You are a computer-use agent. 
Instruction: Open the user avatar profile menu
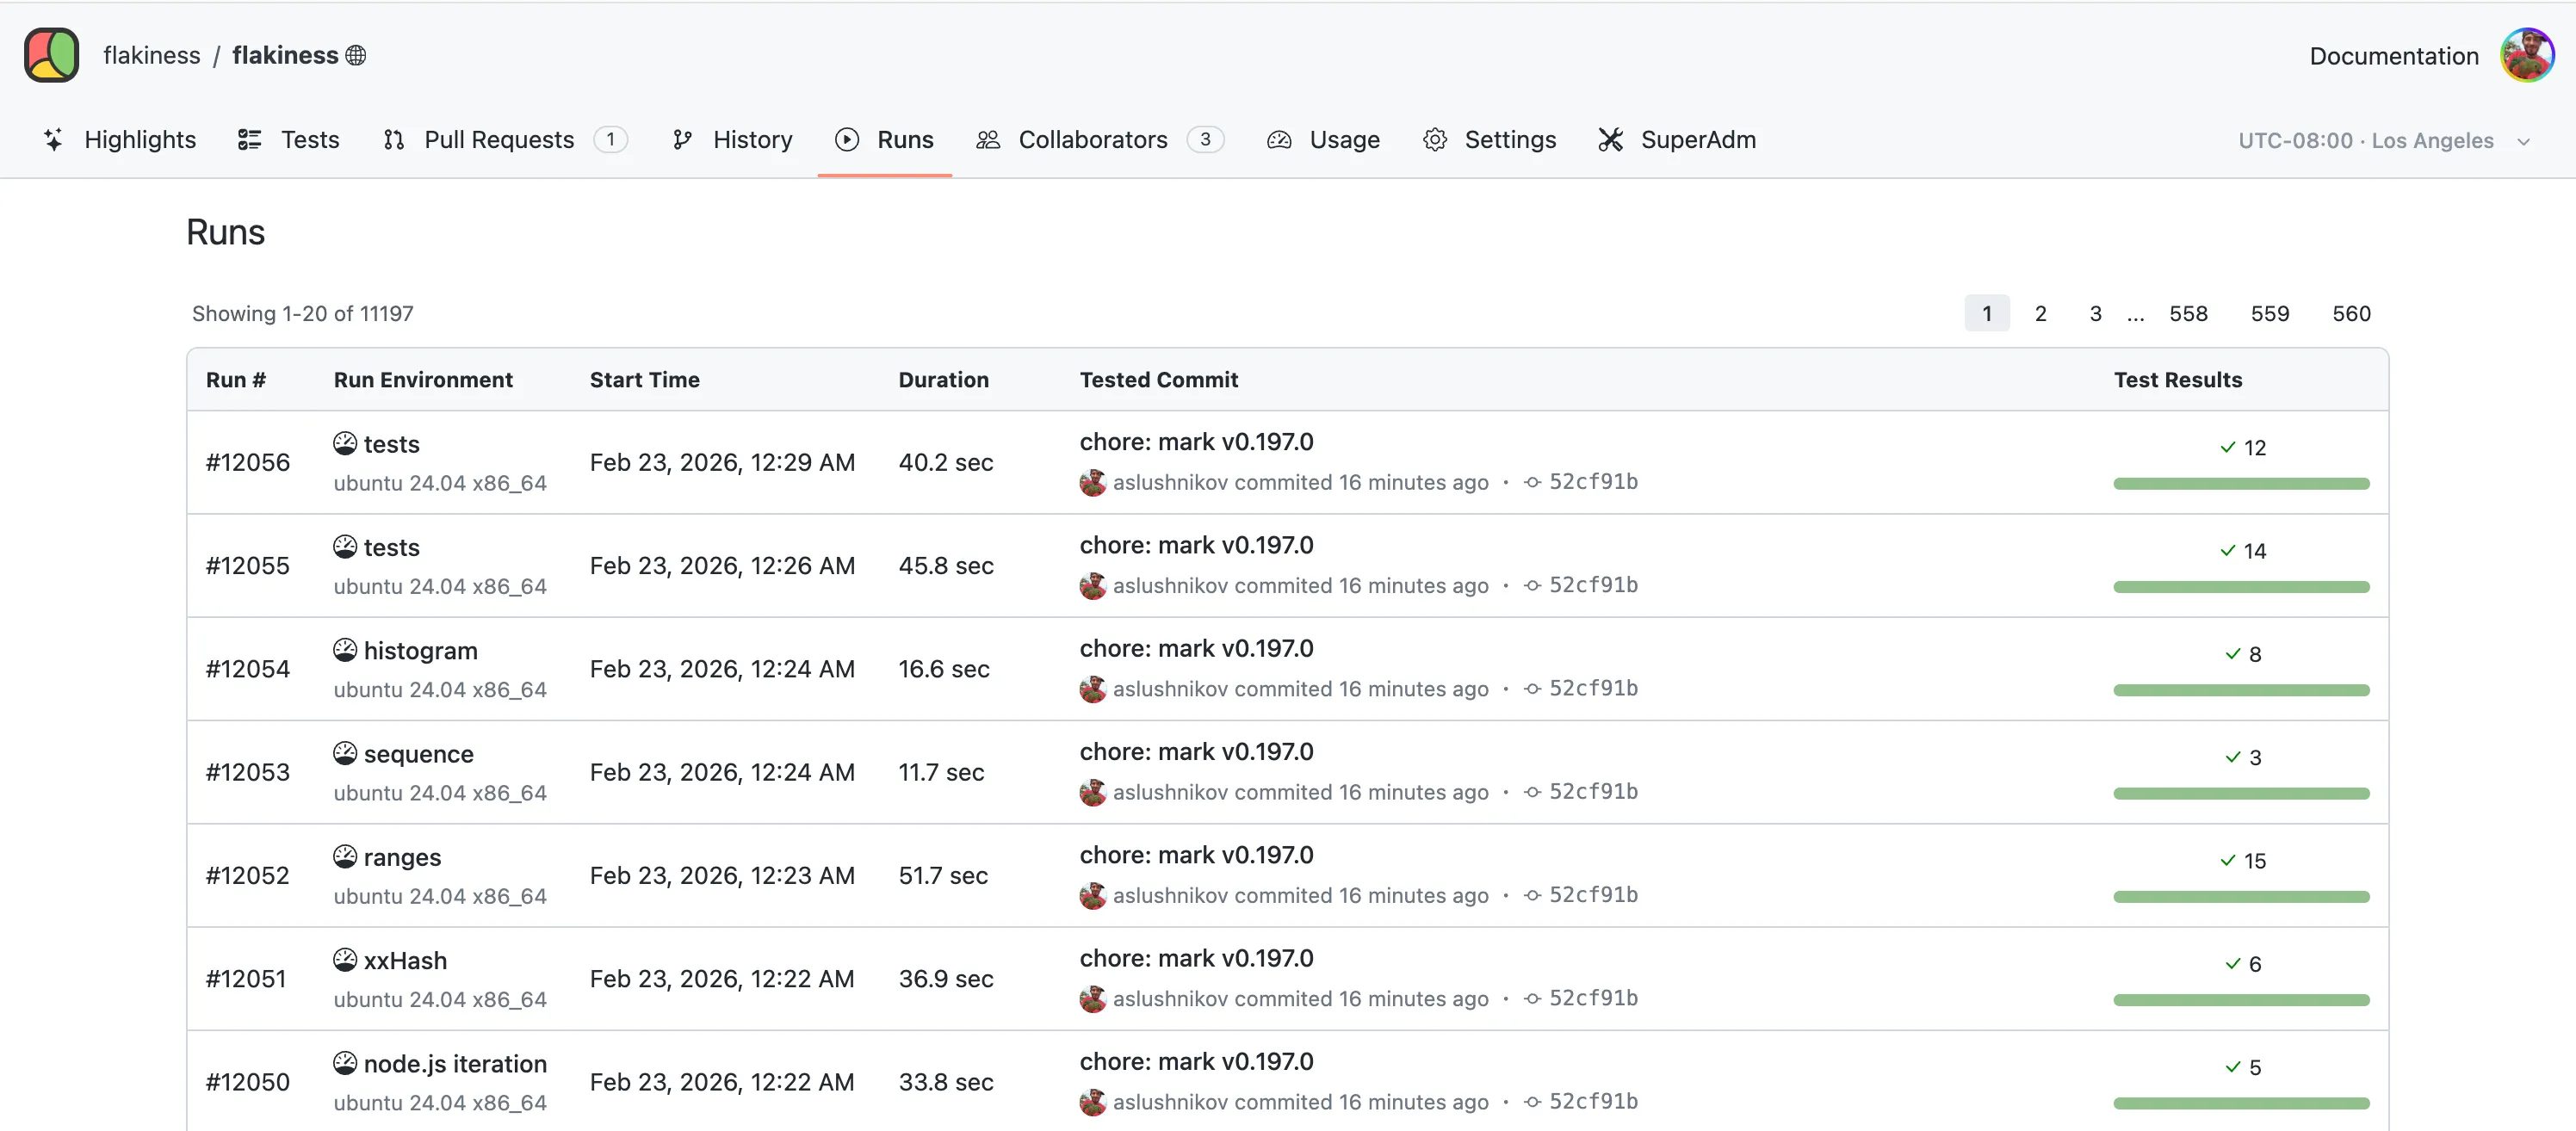2526,55
